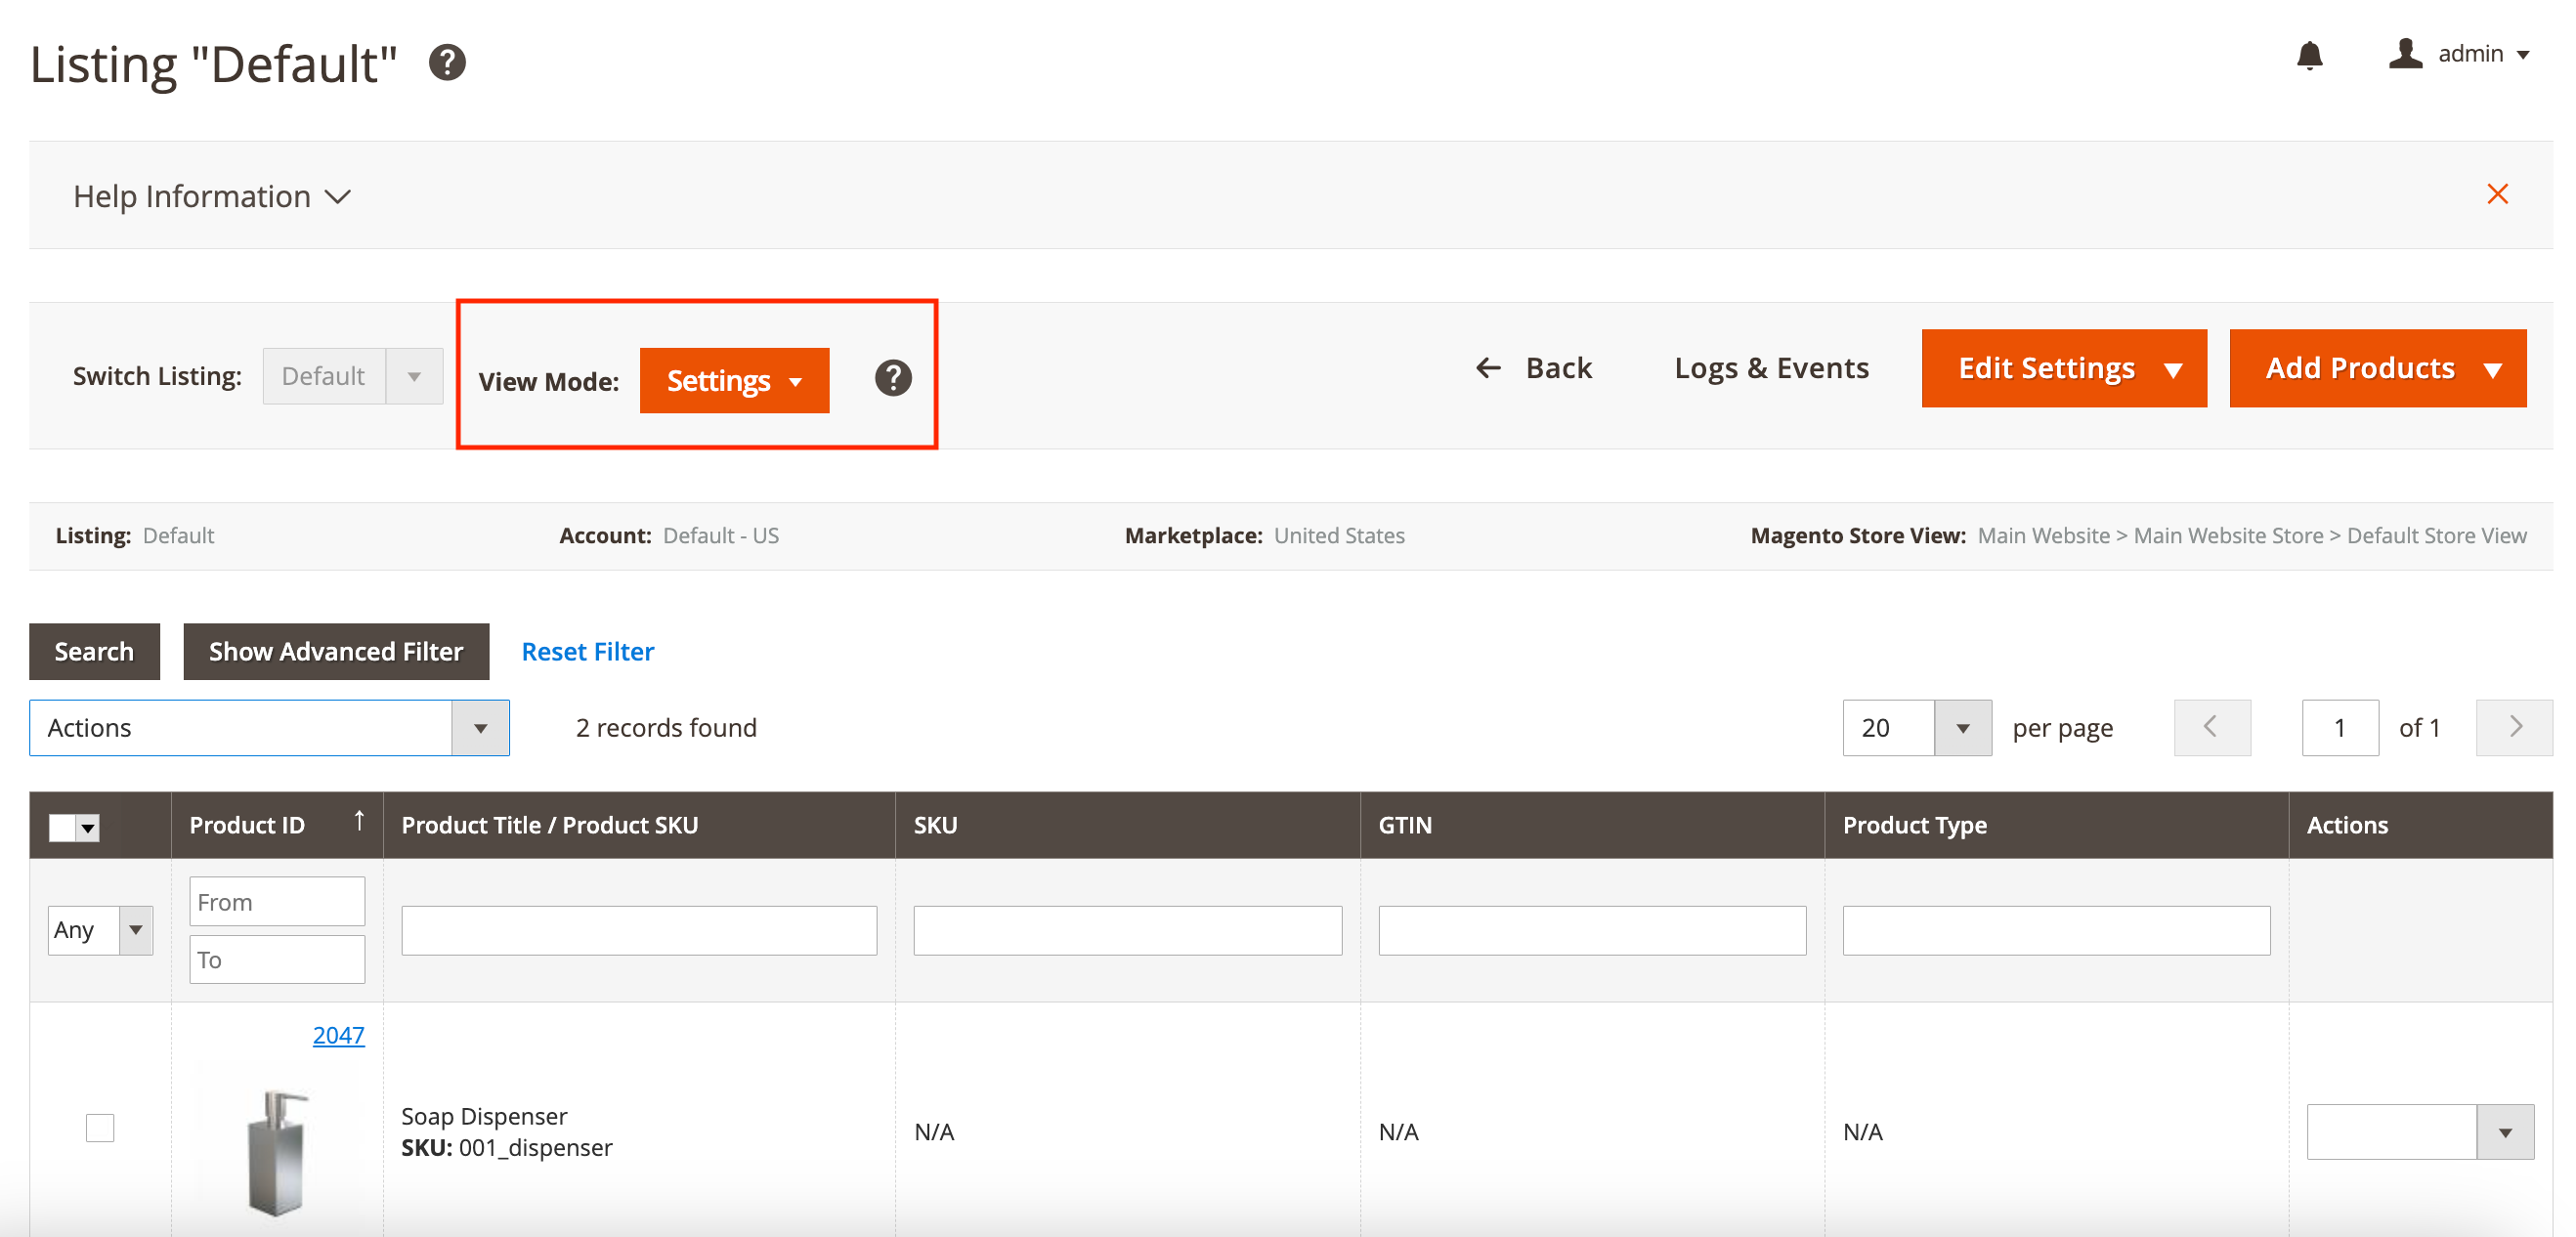This screenshot has width=2576, height=1237.
Task: Click help icon next to Listing title
Action: [447, 63]
